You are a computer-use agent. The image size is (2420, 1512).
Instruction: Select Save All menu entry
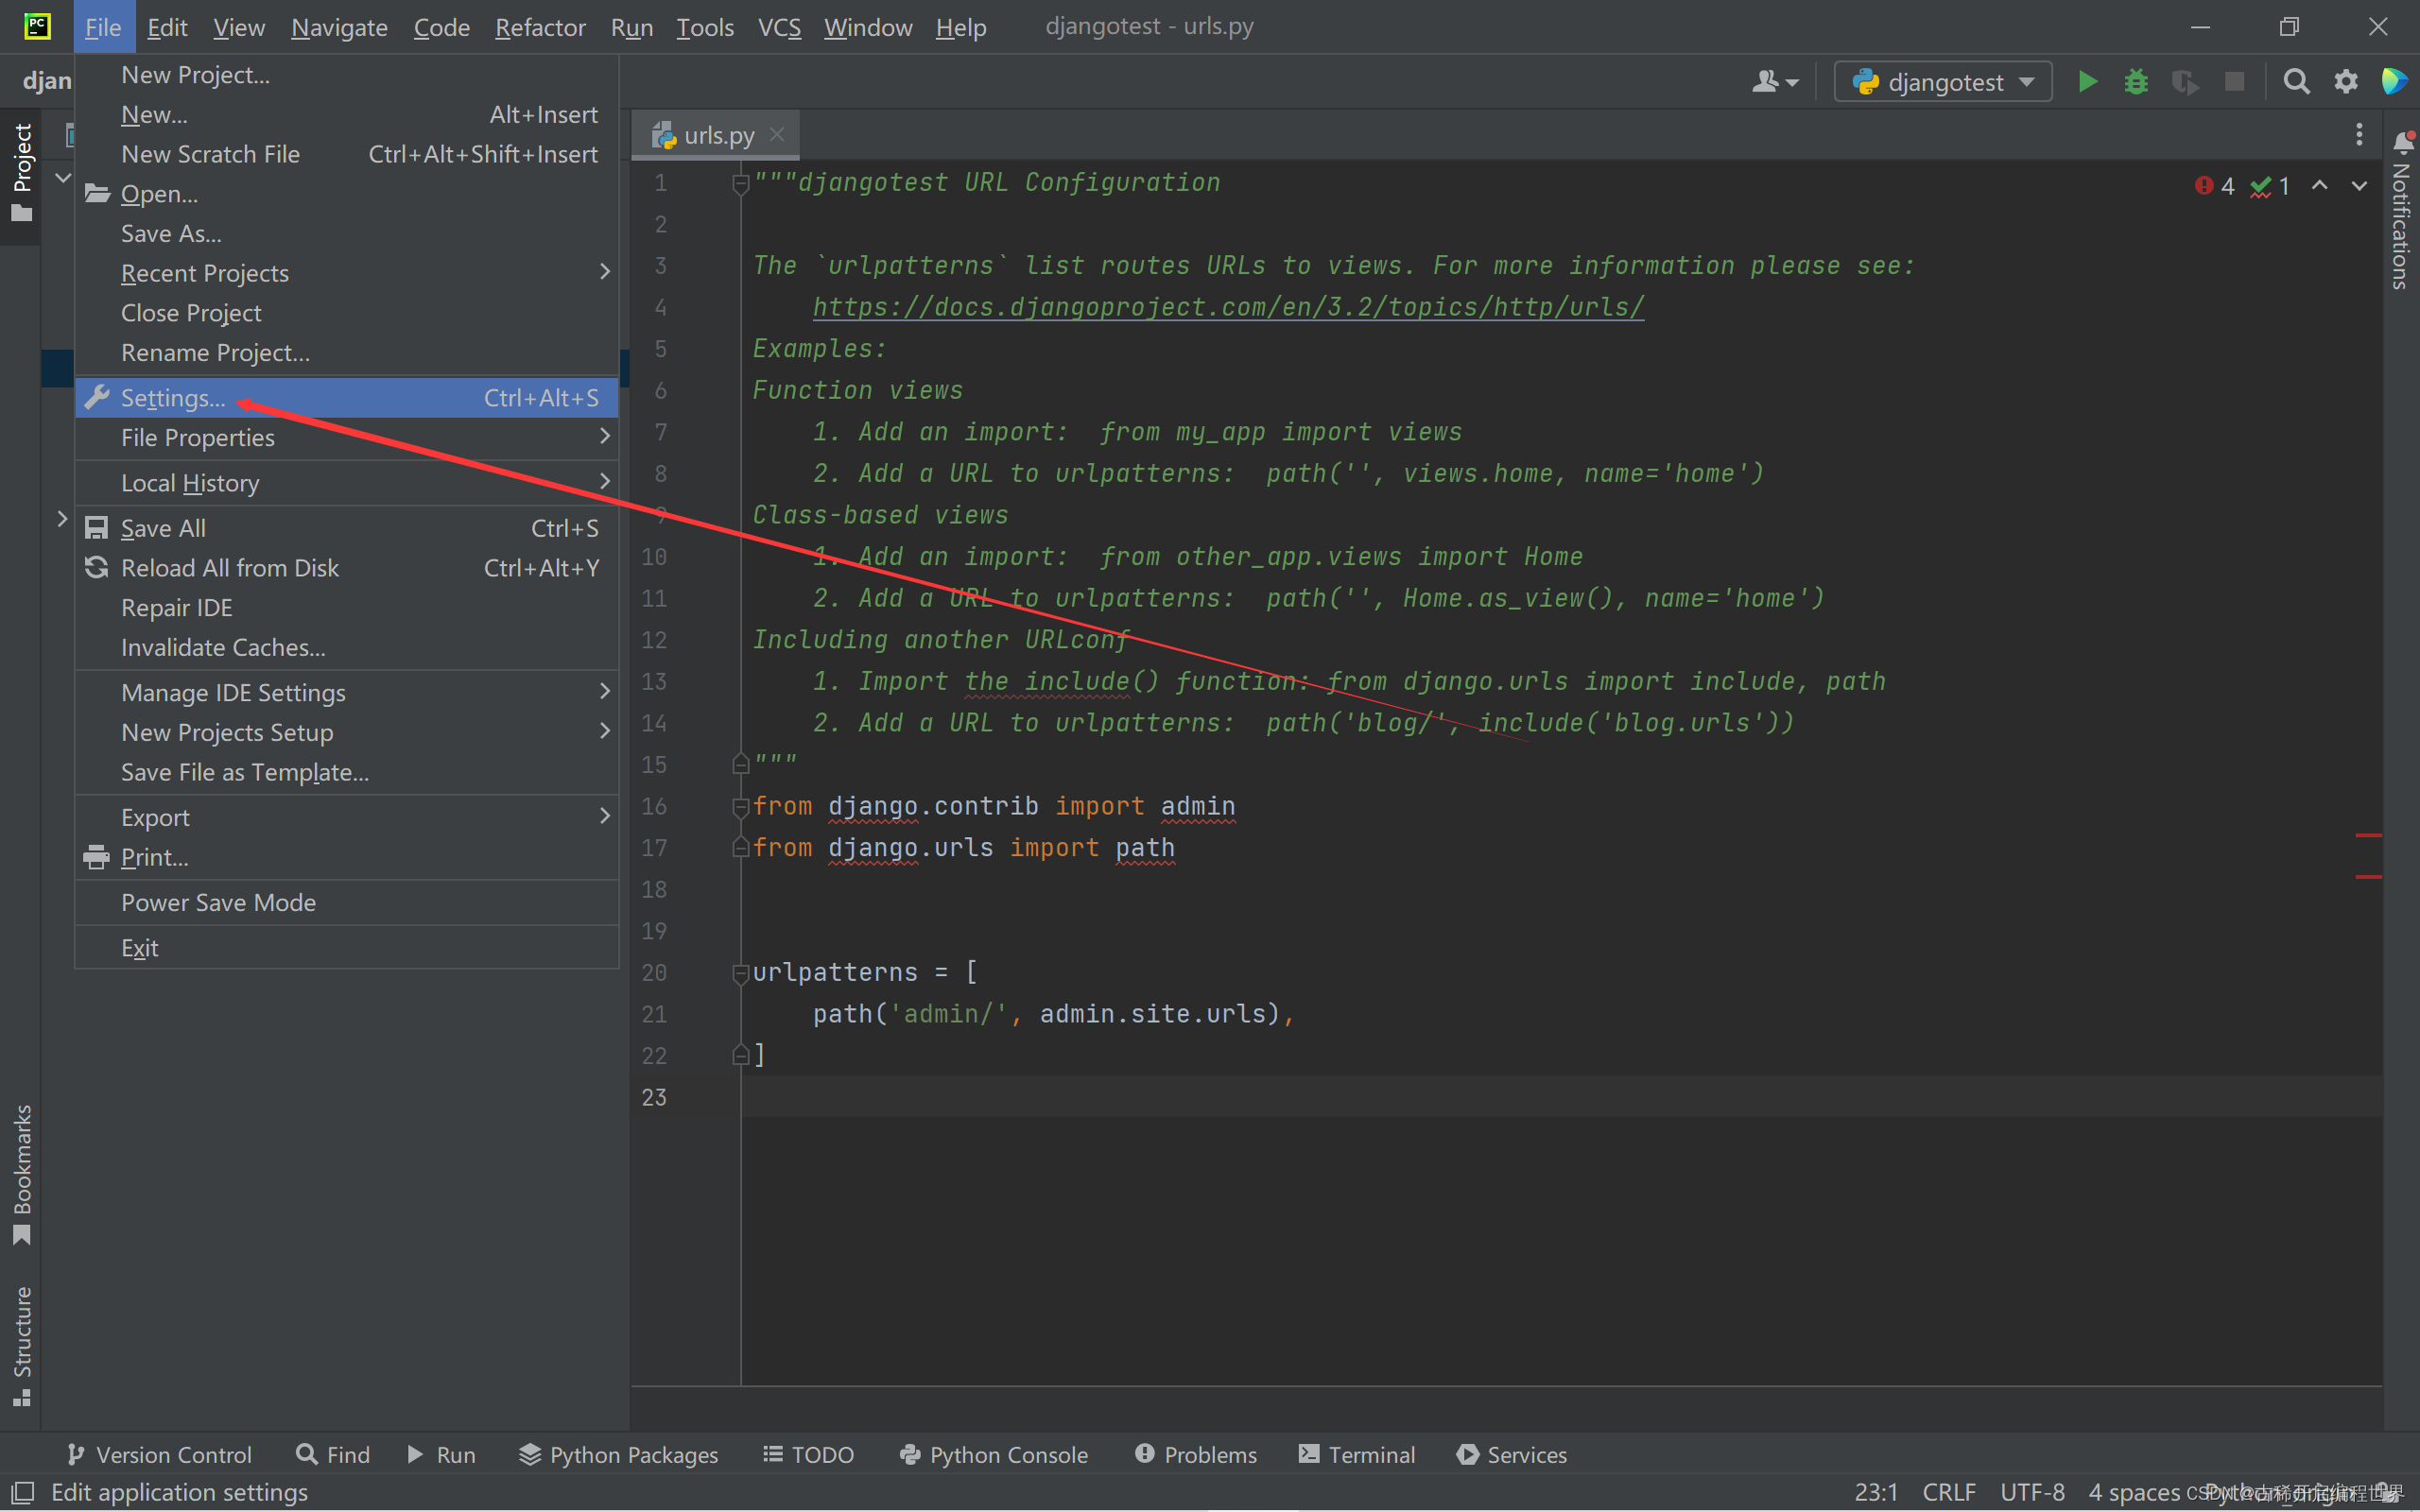point(347,528)
